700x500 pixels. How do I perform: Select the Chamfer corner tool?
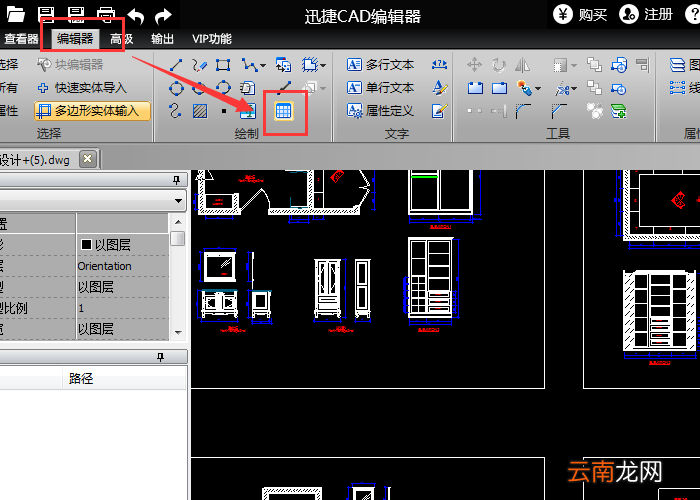(558, 111)
